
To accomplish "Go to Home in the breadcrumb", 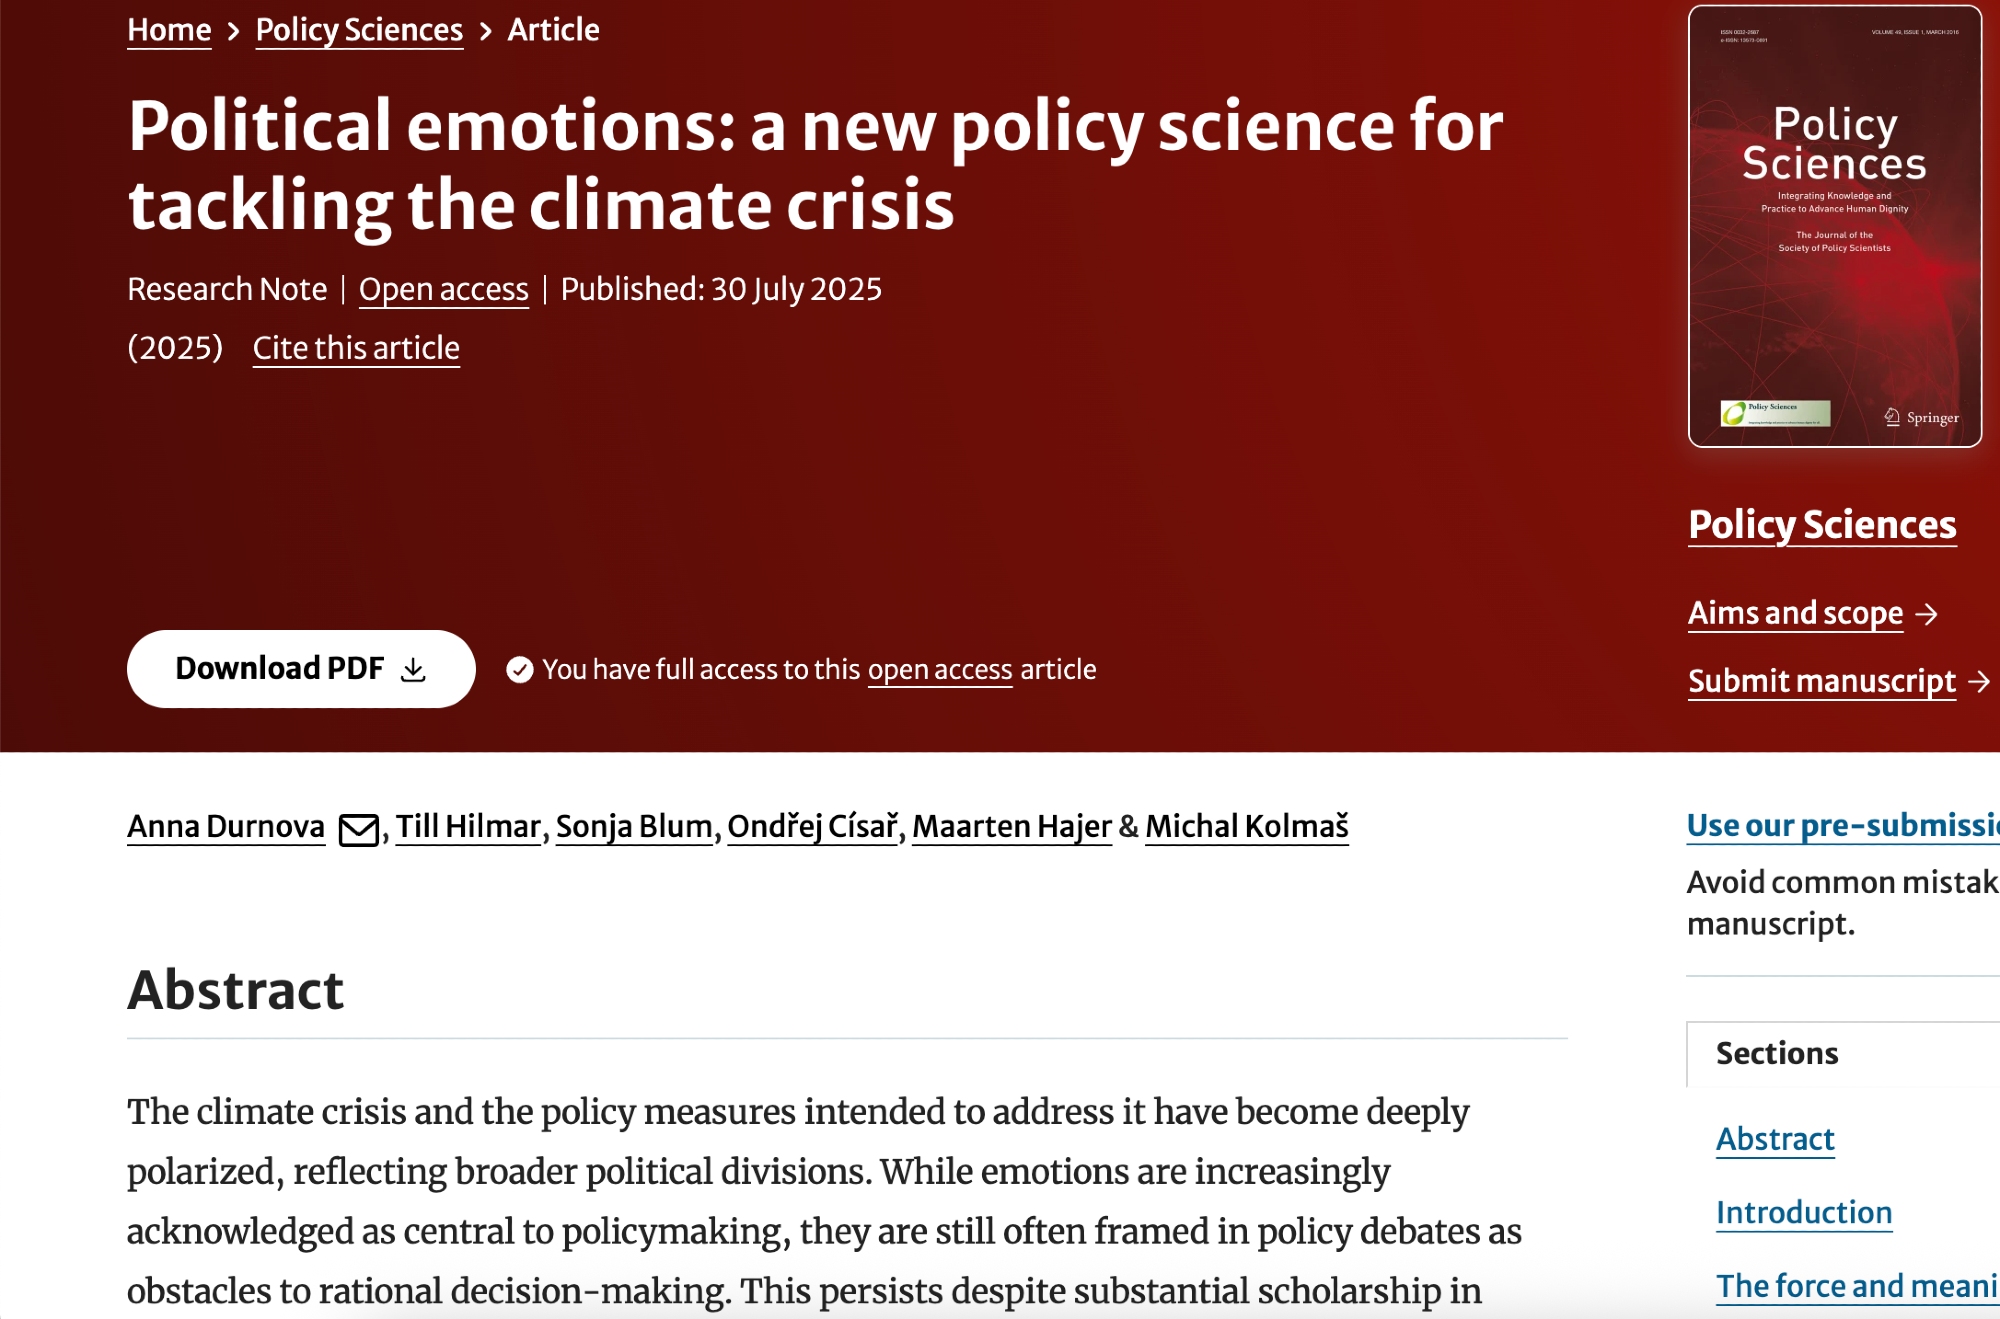I will click(169, 30).
